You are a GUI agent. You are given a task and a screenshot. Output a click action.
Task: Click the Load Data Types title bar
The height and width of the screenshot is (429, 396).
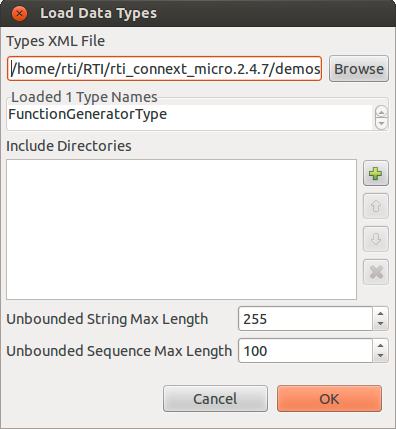pos(198,13)
